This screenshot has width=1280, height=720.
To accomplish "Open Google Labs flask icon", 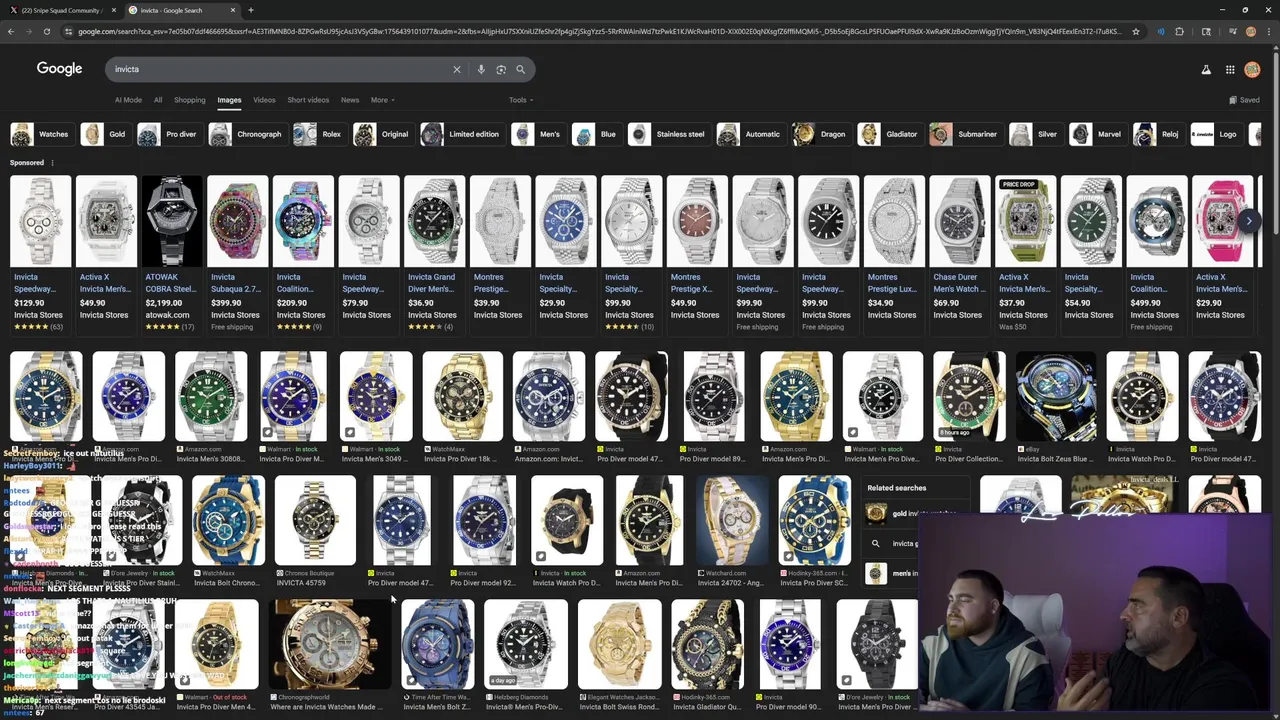I will pos(1206,69).
